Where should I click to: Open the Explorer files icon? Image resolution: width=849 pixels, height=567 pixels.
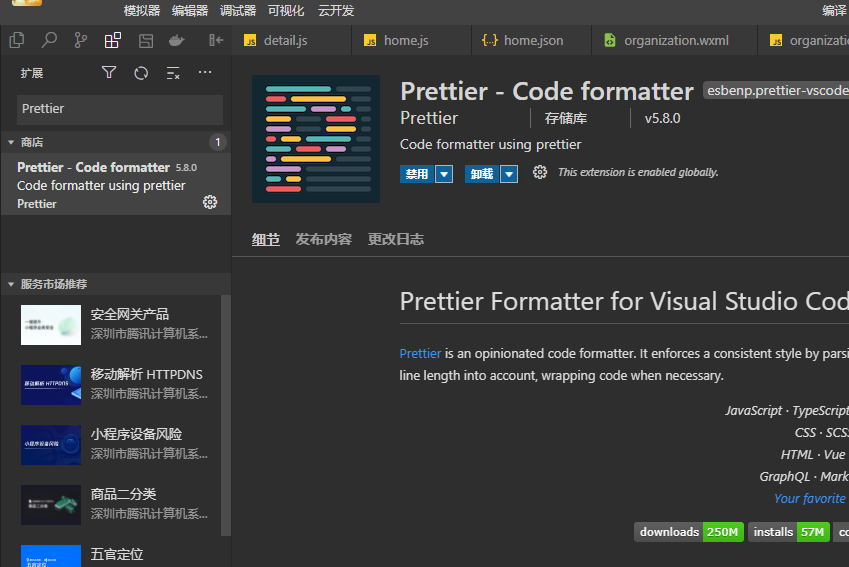[17, 40]
